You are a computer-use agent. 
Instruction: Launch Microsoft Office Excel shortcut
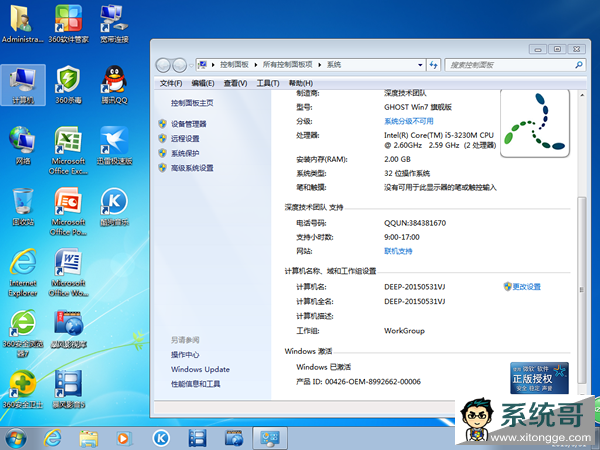coord(68,150)
